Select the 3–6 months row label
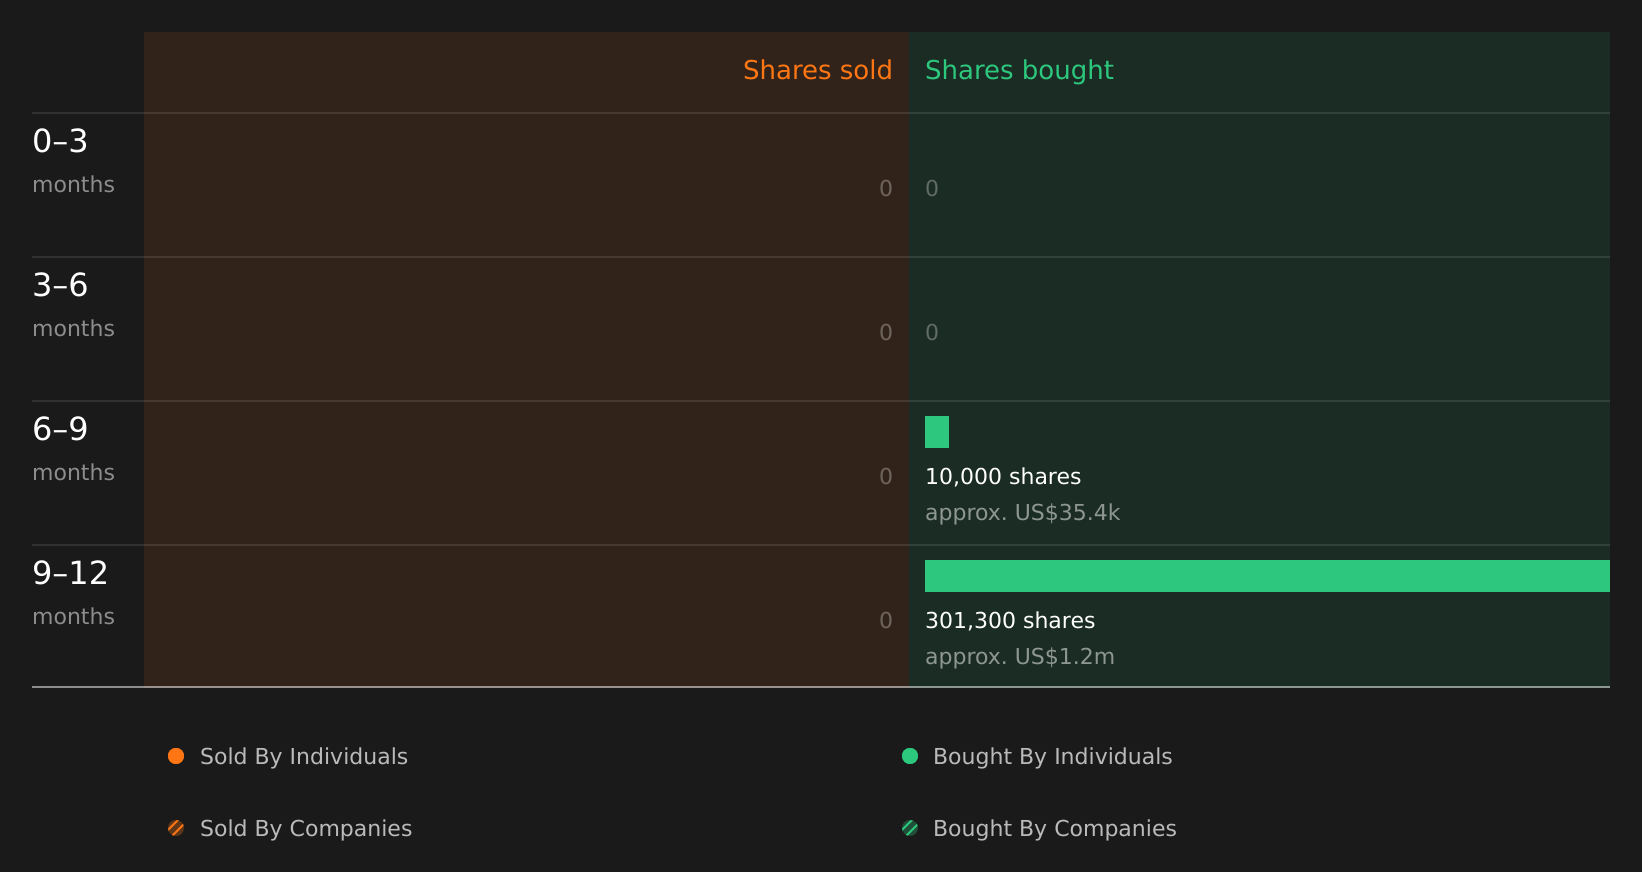Image resolution: width=1642 pixels, height=872 pixels. point(73,305)
